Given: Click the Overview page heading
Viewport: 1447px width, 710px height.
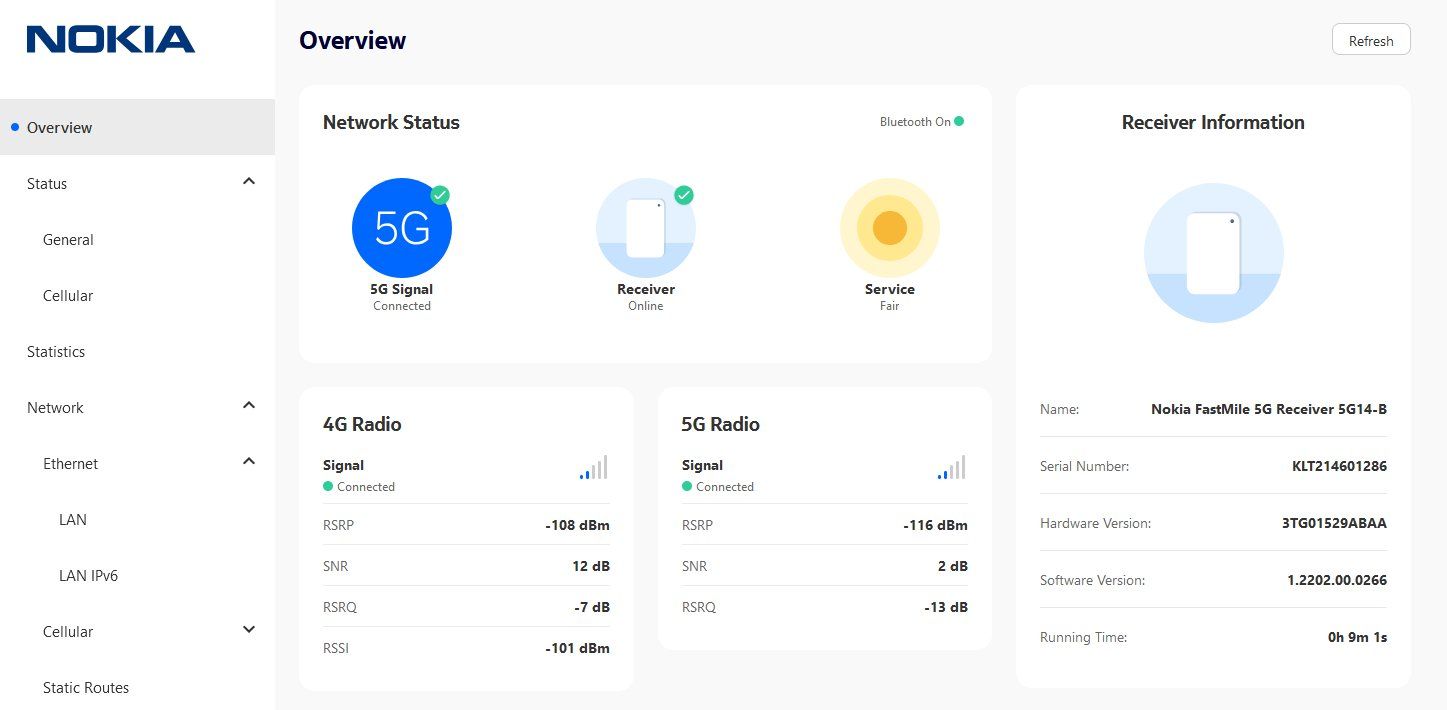Looking at the screenshot, I should [x=353, y=41].
